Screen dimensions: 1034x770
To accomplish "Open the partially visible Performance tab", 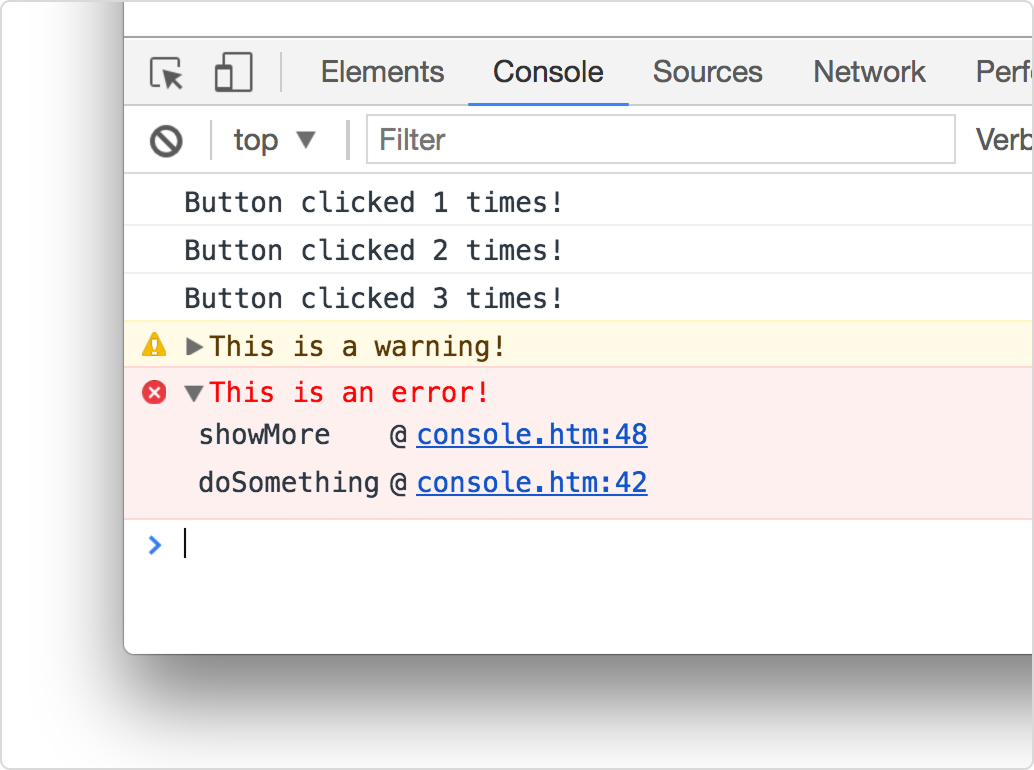I will [1003, 72].
